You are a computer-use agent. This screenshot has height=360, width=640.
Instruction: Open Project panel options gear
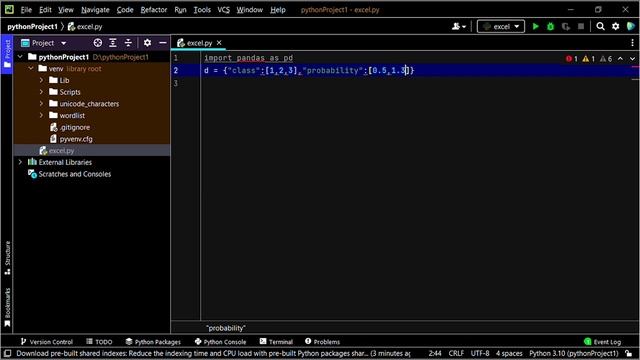click(x=147, y=43)
